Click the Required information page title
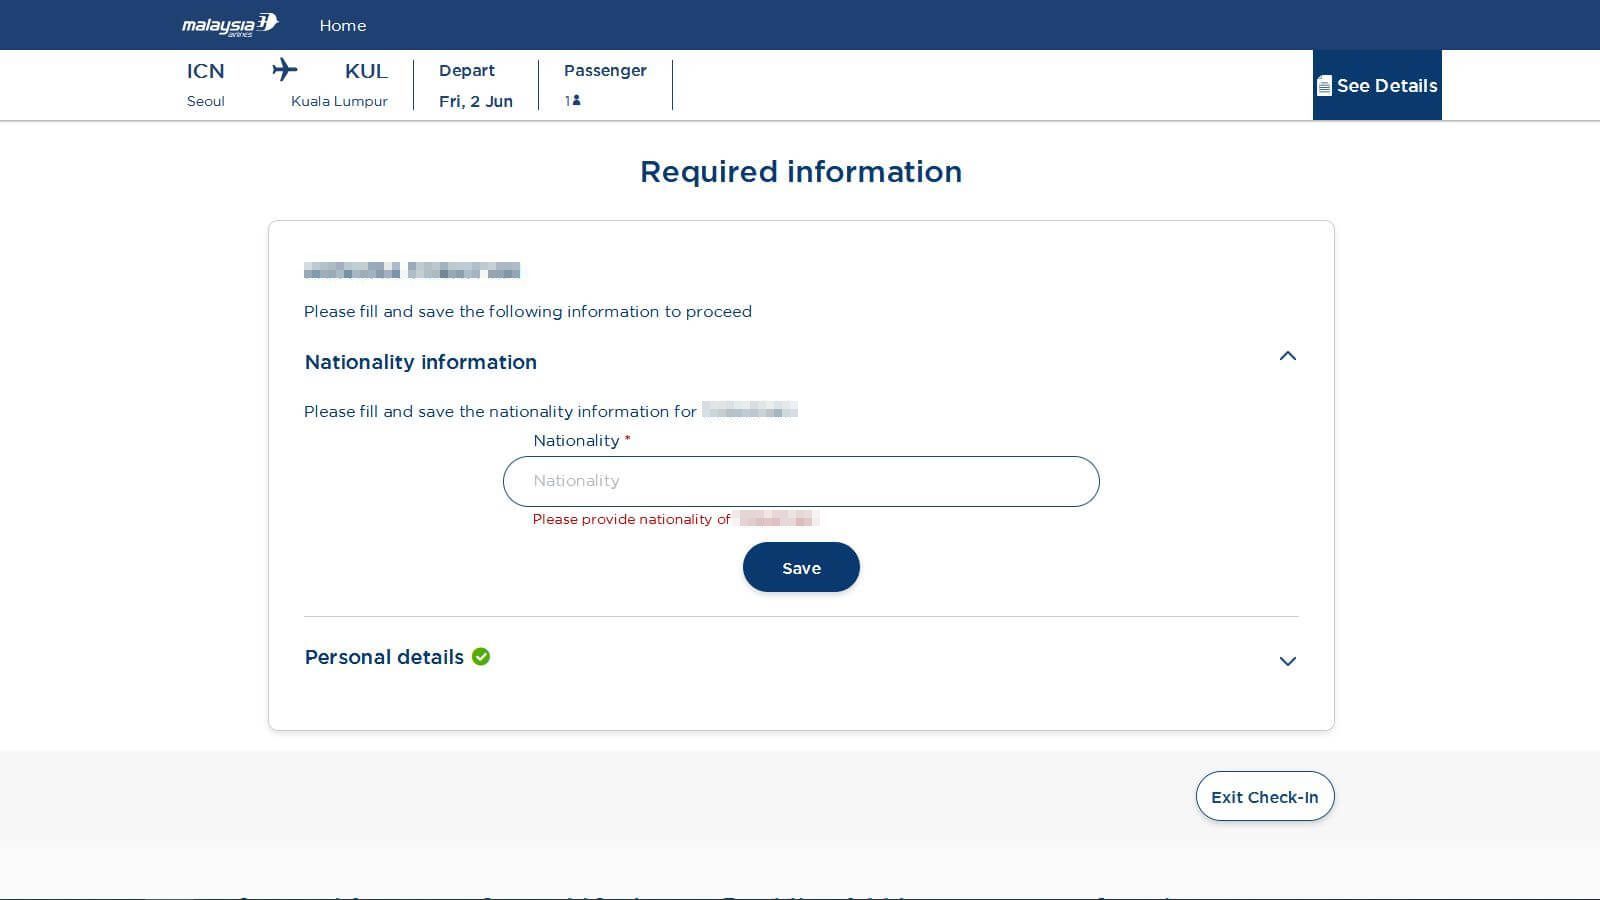This screenshot has width=1600, height=900. pos(800,172)
